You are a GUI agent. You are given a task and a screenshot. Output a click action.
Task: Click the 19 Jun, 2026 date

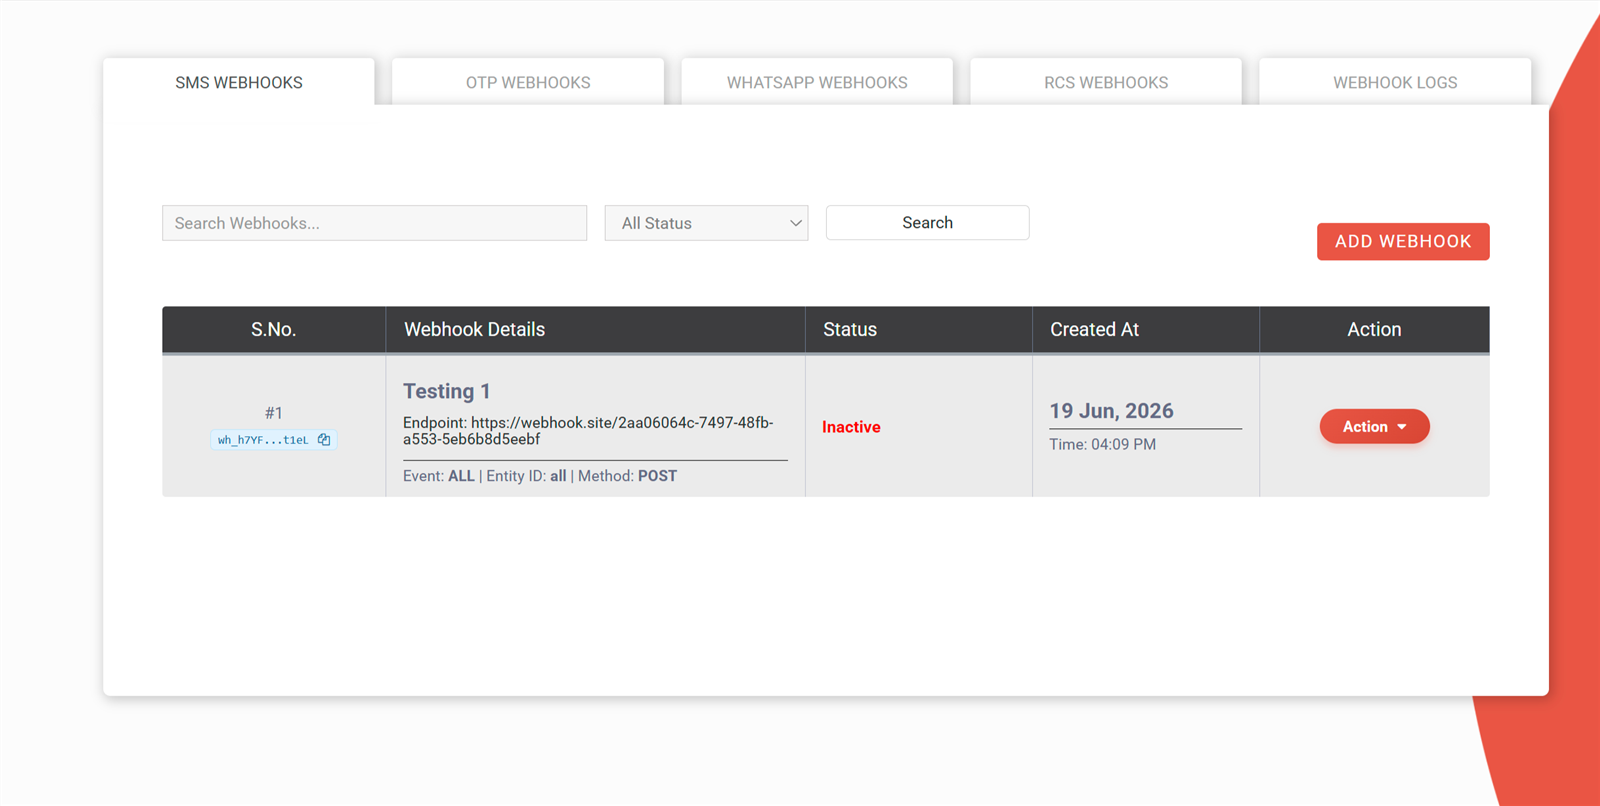tap(1111, 411)
